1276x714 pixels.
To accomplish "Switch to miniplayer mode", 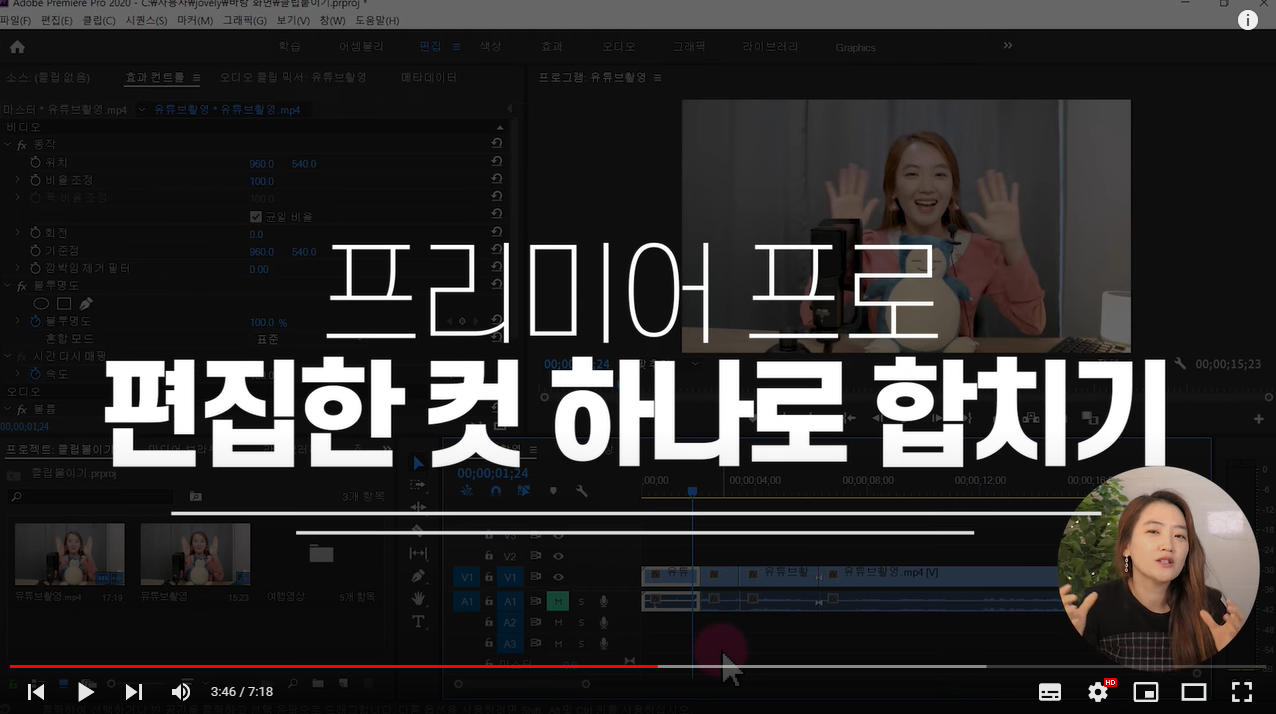I will [x=1145, y=691].
